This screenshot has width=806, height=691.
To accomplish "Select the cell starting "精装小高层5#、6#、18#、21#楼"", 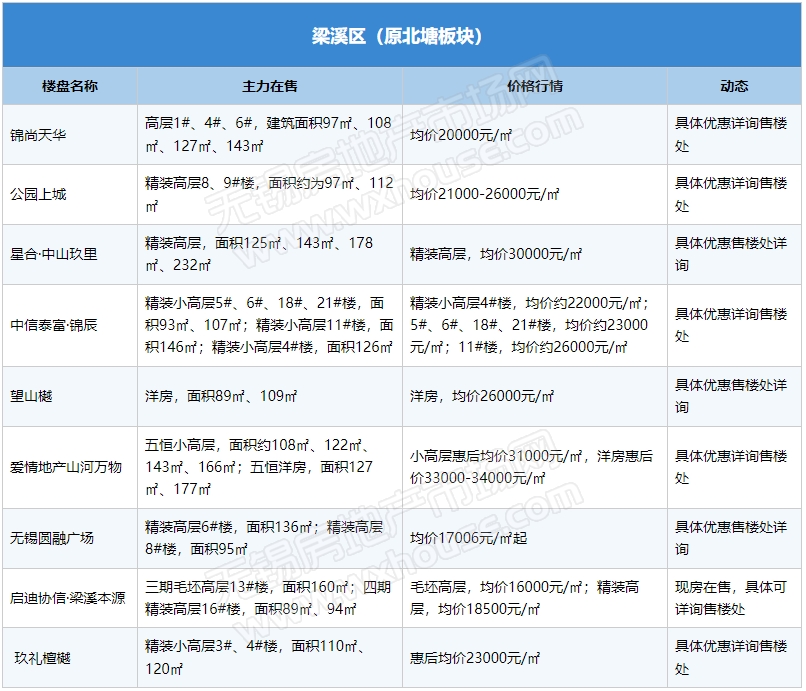I will coord(269,325).
